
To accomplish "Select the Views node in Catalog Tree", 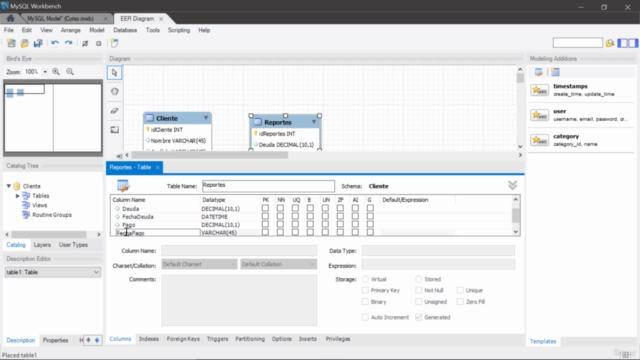I will [x=40, y=205].
